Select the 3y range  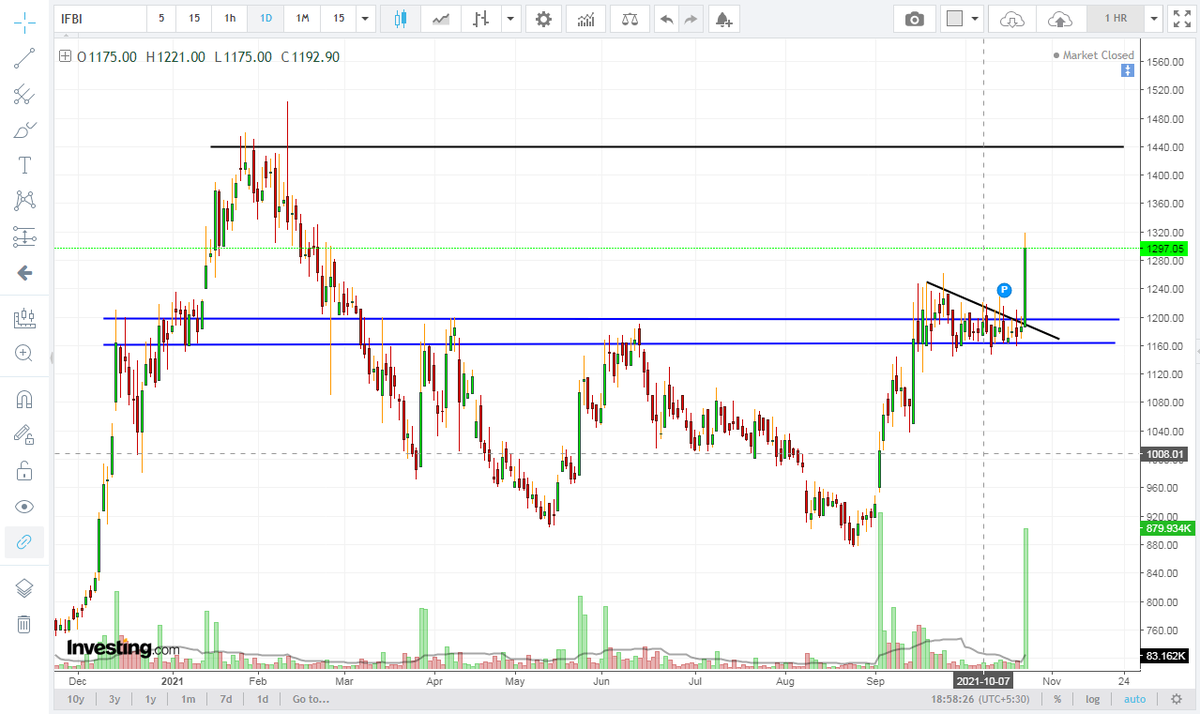115,699
